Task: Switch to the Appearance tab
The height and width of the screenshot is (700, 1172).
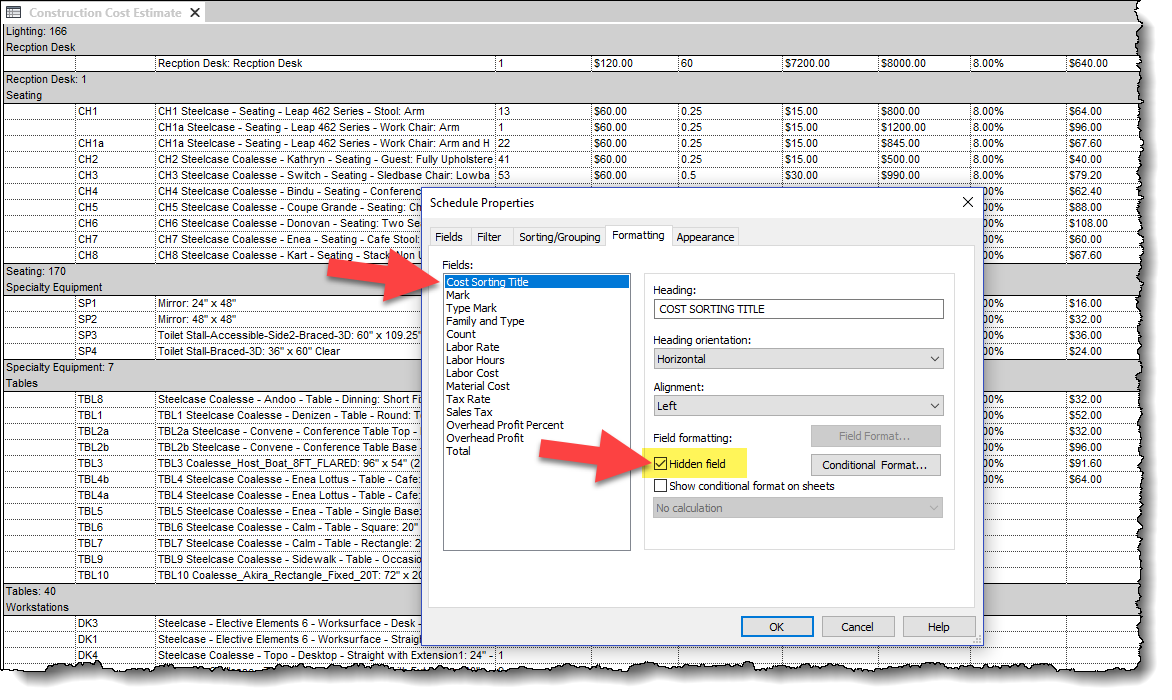Action: pyautogui.click(x=705, y=237)
